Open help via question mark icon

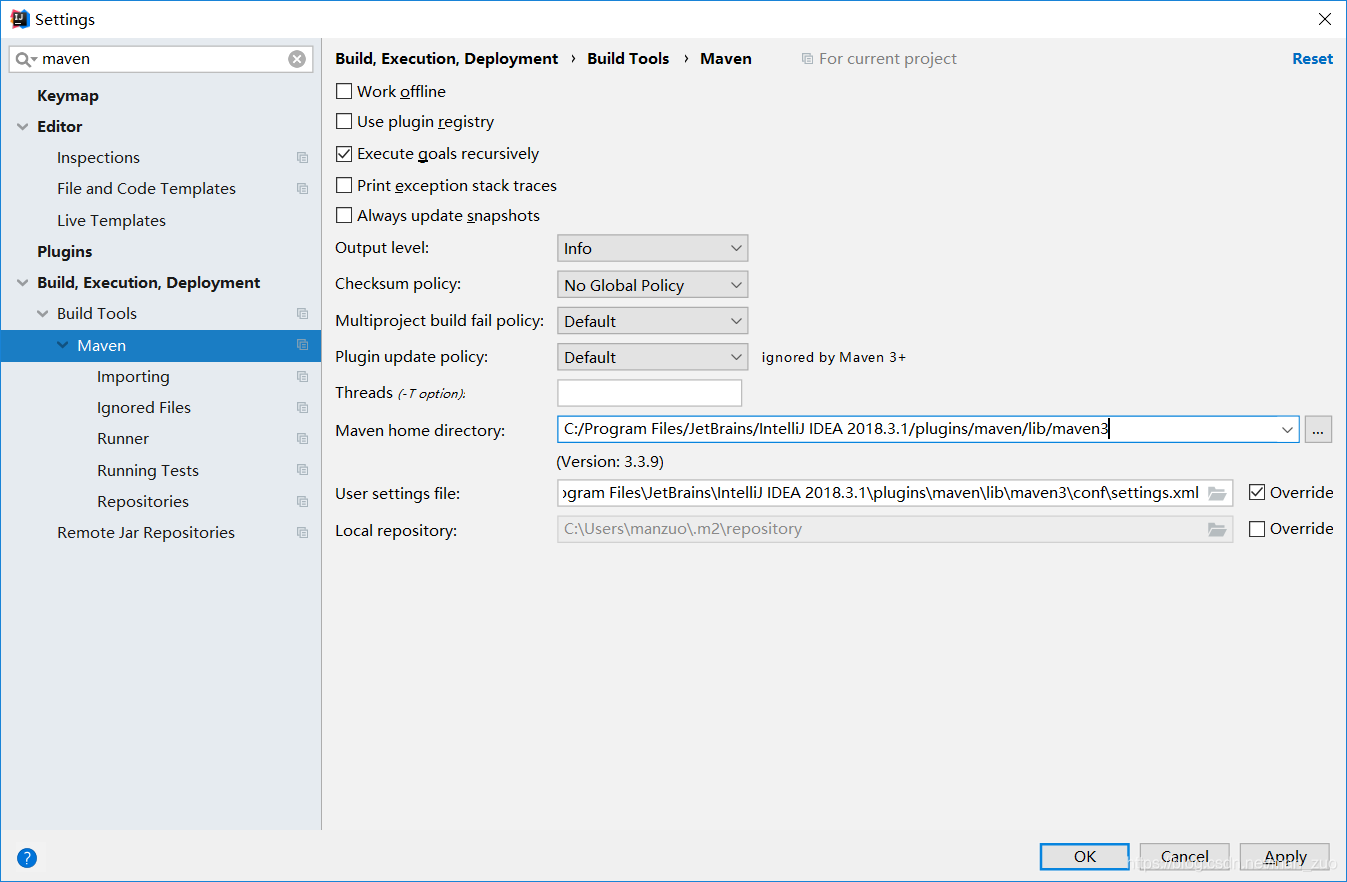27,857
